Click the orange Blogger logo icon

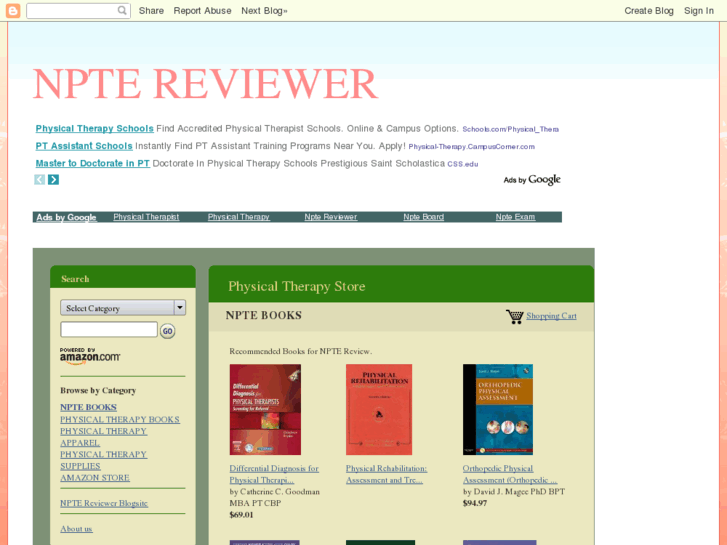click(13, 10)
